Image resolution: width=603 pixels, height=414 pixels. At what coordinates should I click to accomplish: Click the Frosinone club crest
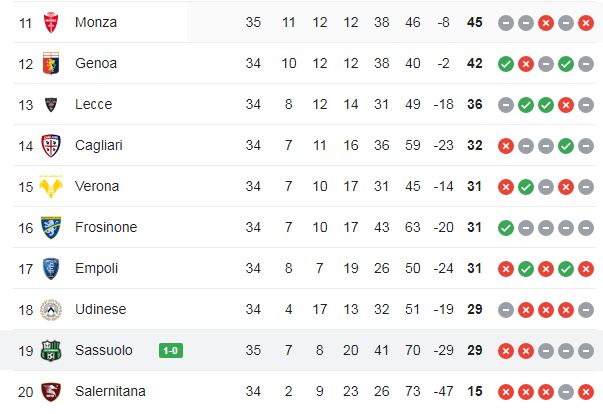click(51, 228)
